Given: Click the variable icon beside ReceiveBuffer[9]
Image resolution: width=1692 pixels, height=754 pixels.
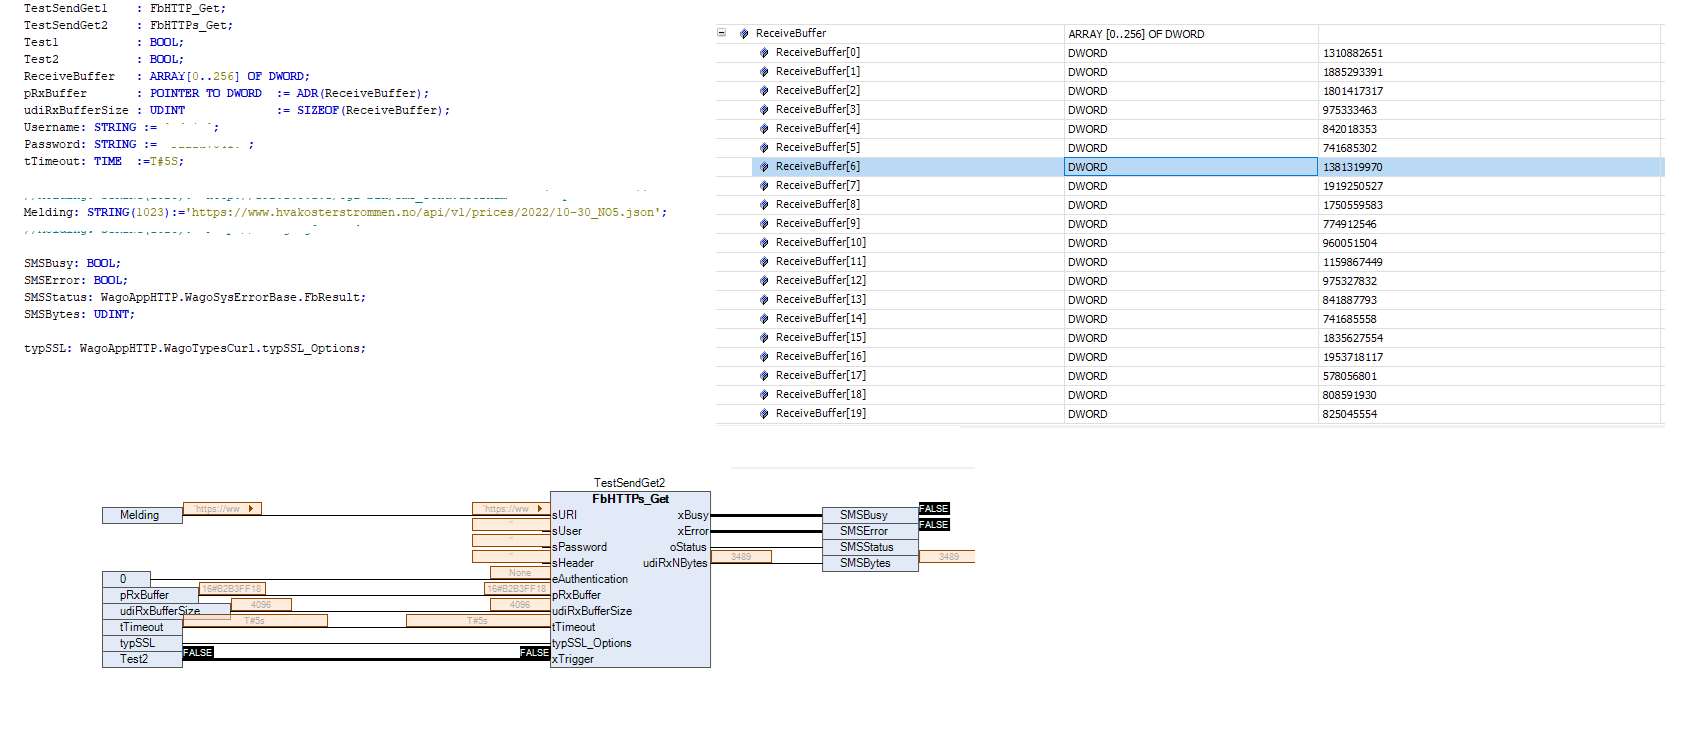Looking at the screenshot, I should pyautogui.click(x=764, y=224).
